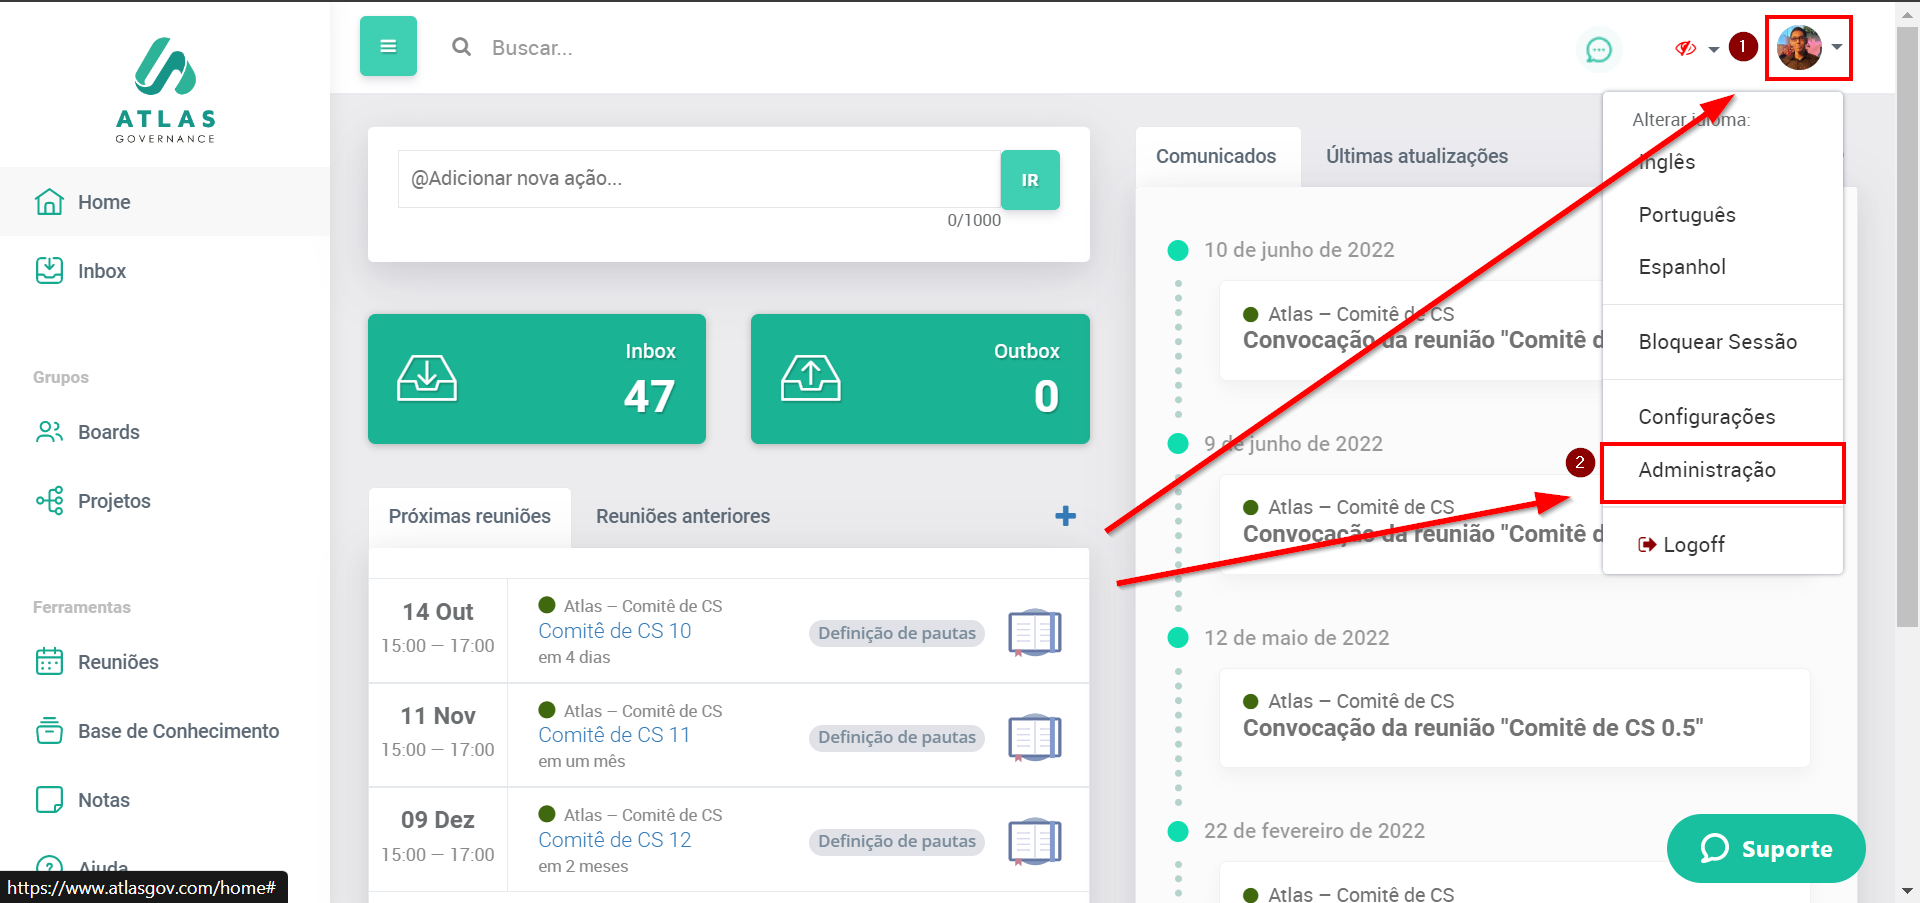Screen dimensions: 1920x903
Task: Switch to Reuniões anteriores tab
Action: [683, 516]
